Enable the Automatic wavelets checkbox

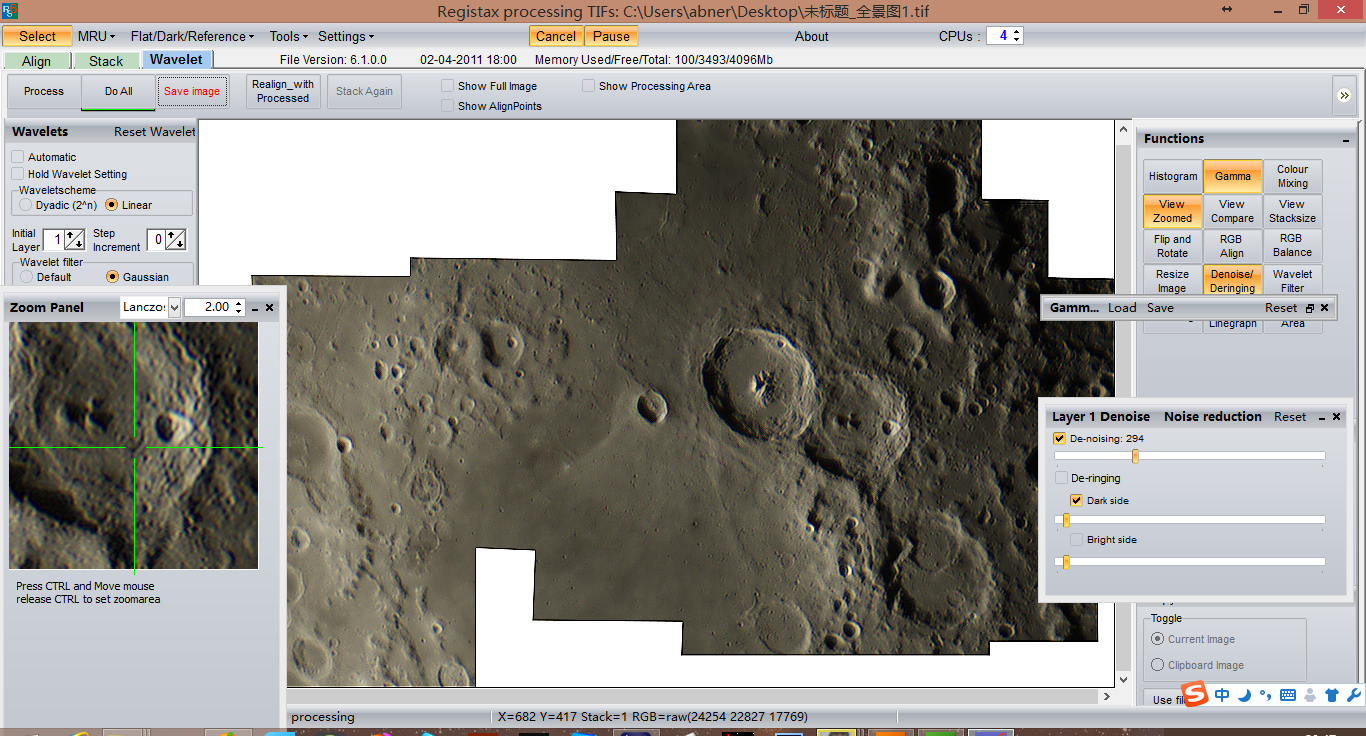18,157
